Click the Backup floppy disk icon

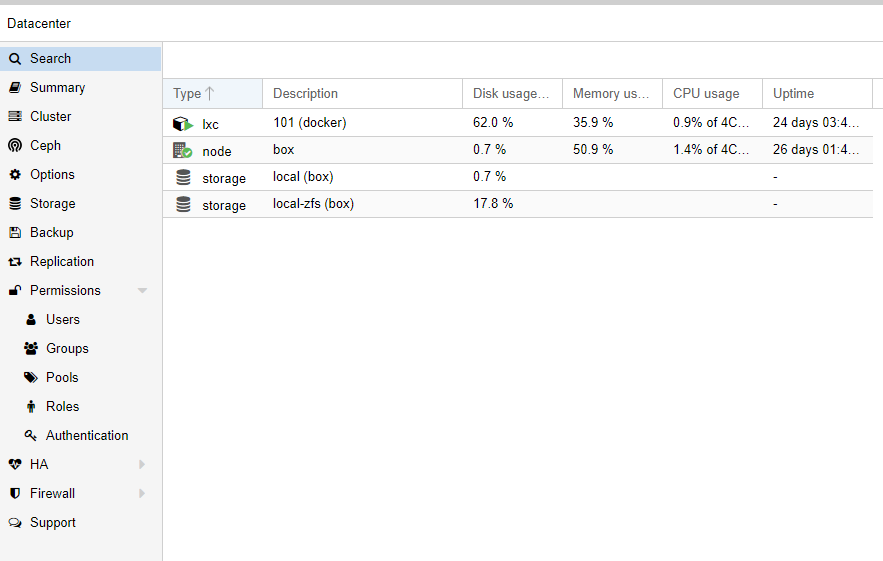(x=15, y=233)
